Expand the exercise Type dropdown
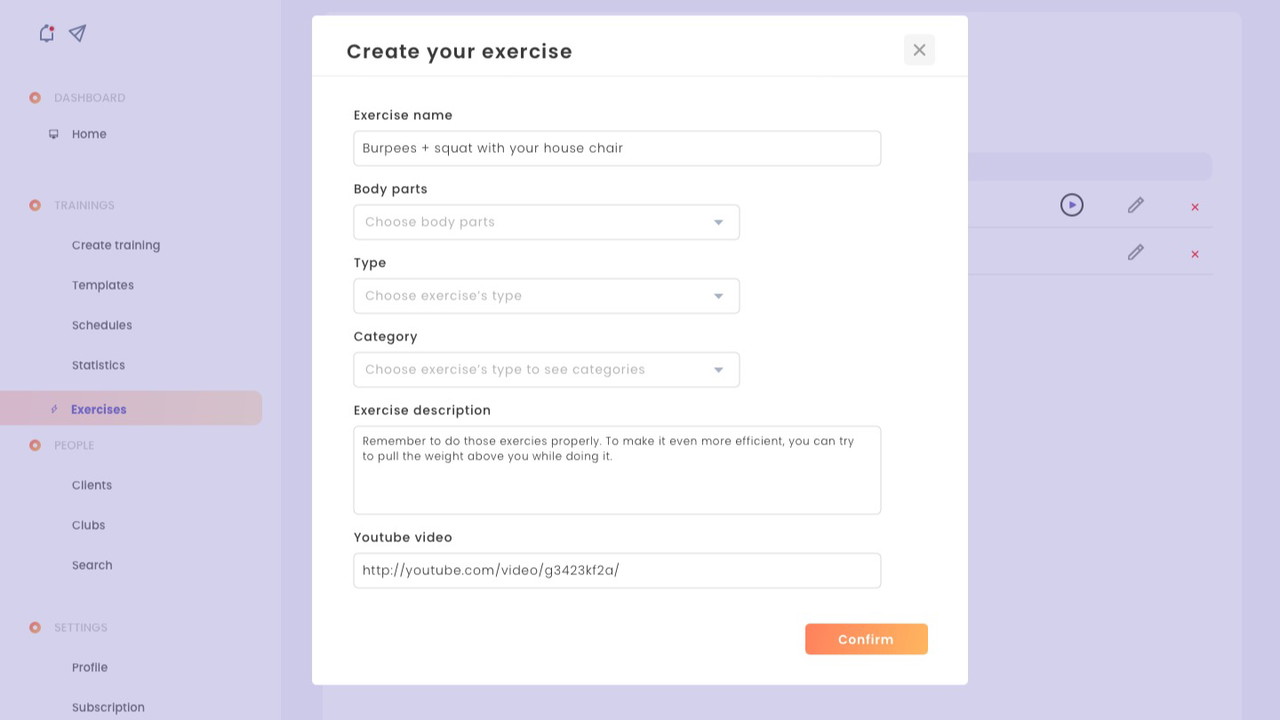The image size is (1280, 720). coord(546,296)
